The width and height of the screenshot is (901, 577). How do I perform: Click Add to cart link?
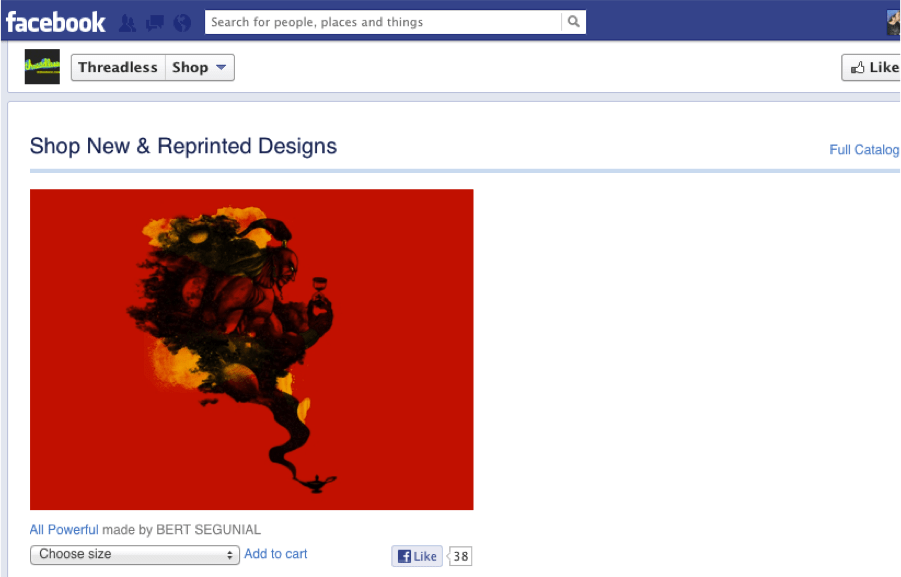click(276, 554)
